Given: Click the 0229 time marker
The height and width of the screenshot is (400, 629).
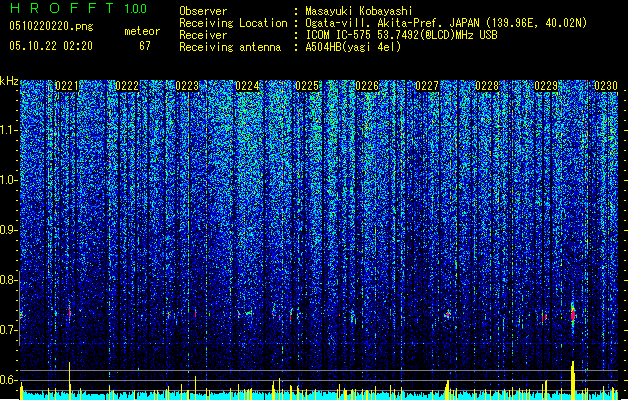Looking at the screenshot, I should pyautogui.click(x=546, y=86).
